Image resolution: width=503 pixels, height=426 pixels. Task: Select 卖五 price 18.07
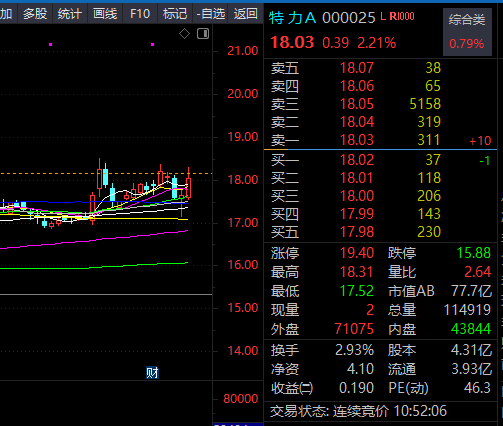coord(357,68)
